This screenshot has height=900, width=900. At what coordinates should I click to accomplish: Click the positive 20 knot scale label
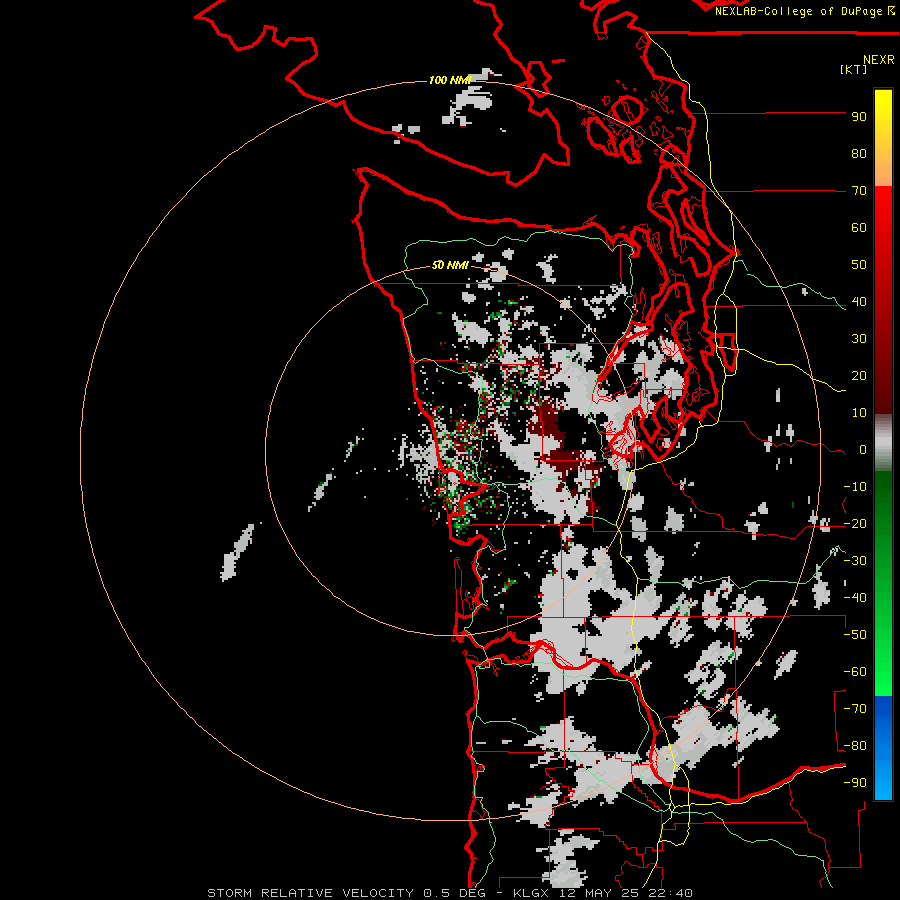tap(859, 375)
